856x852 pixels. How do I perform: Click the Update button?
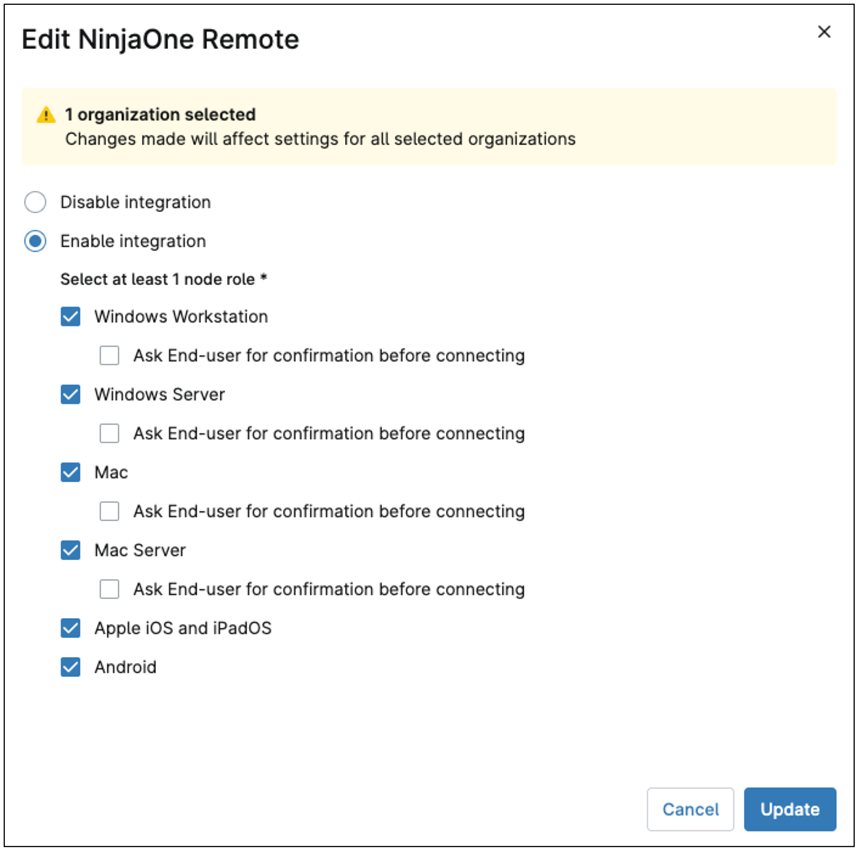tap(790, 809)
